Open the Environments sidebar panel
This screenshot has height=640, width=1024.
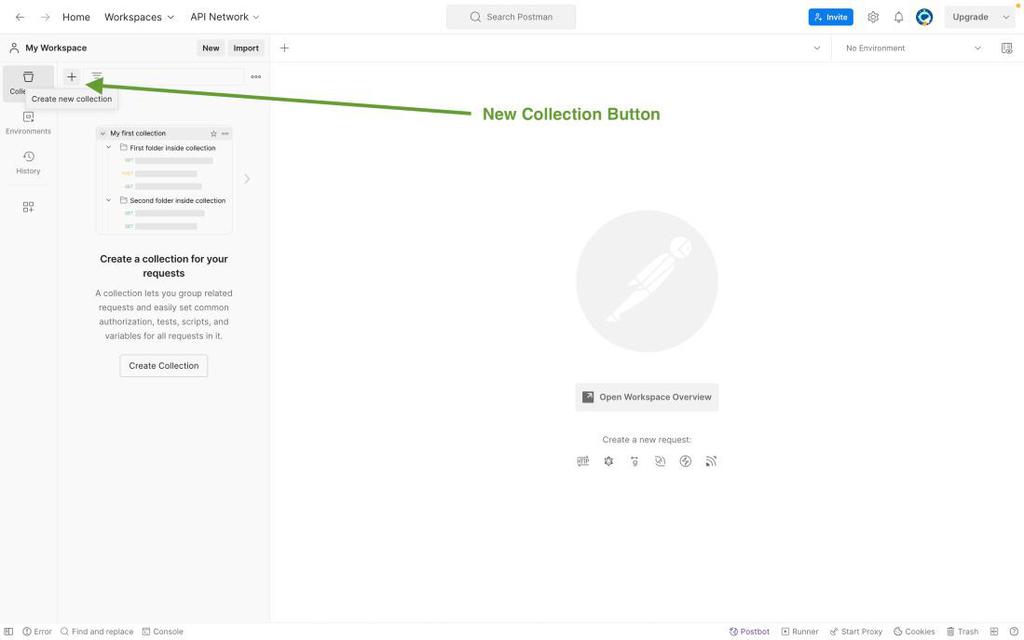pyautogui.click(x=28, y=123)
